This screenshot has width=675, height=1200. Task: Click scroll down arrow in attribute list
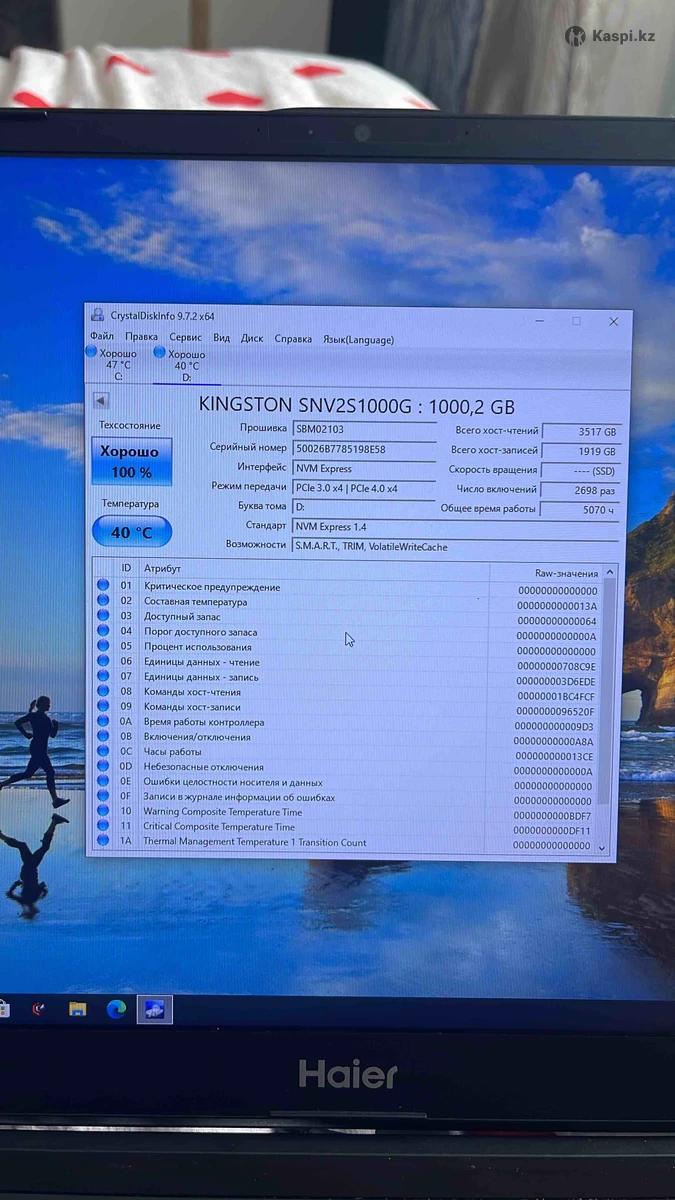coord(602,847)
